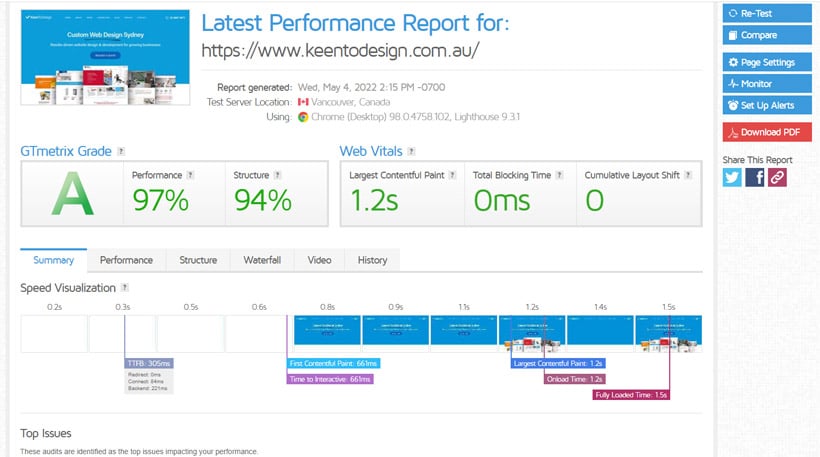Viewport: 820px width, 457px height.
Task: Click the website screenshot thumbnail
Action: pyautogui.click(x=105, y=58)
